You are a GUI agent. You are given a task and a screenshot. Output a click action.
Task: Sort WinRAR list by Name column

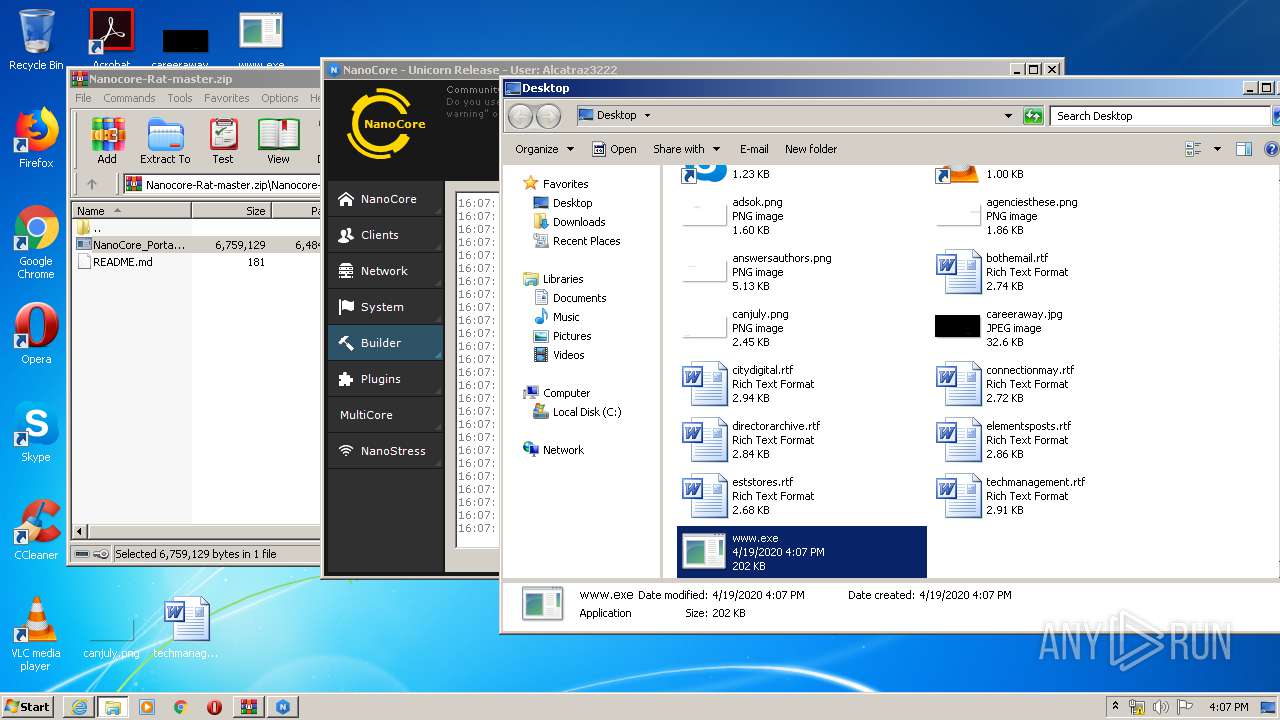(133, 211)
